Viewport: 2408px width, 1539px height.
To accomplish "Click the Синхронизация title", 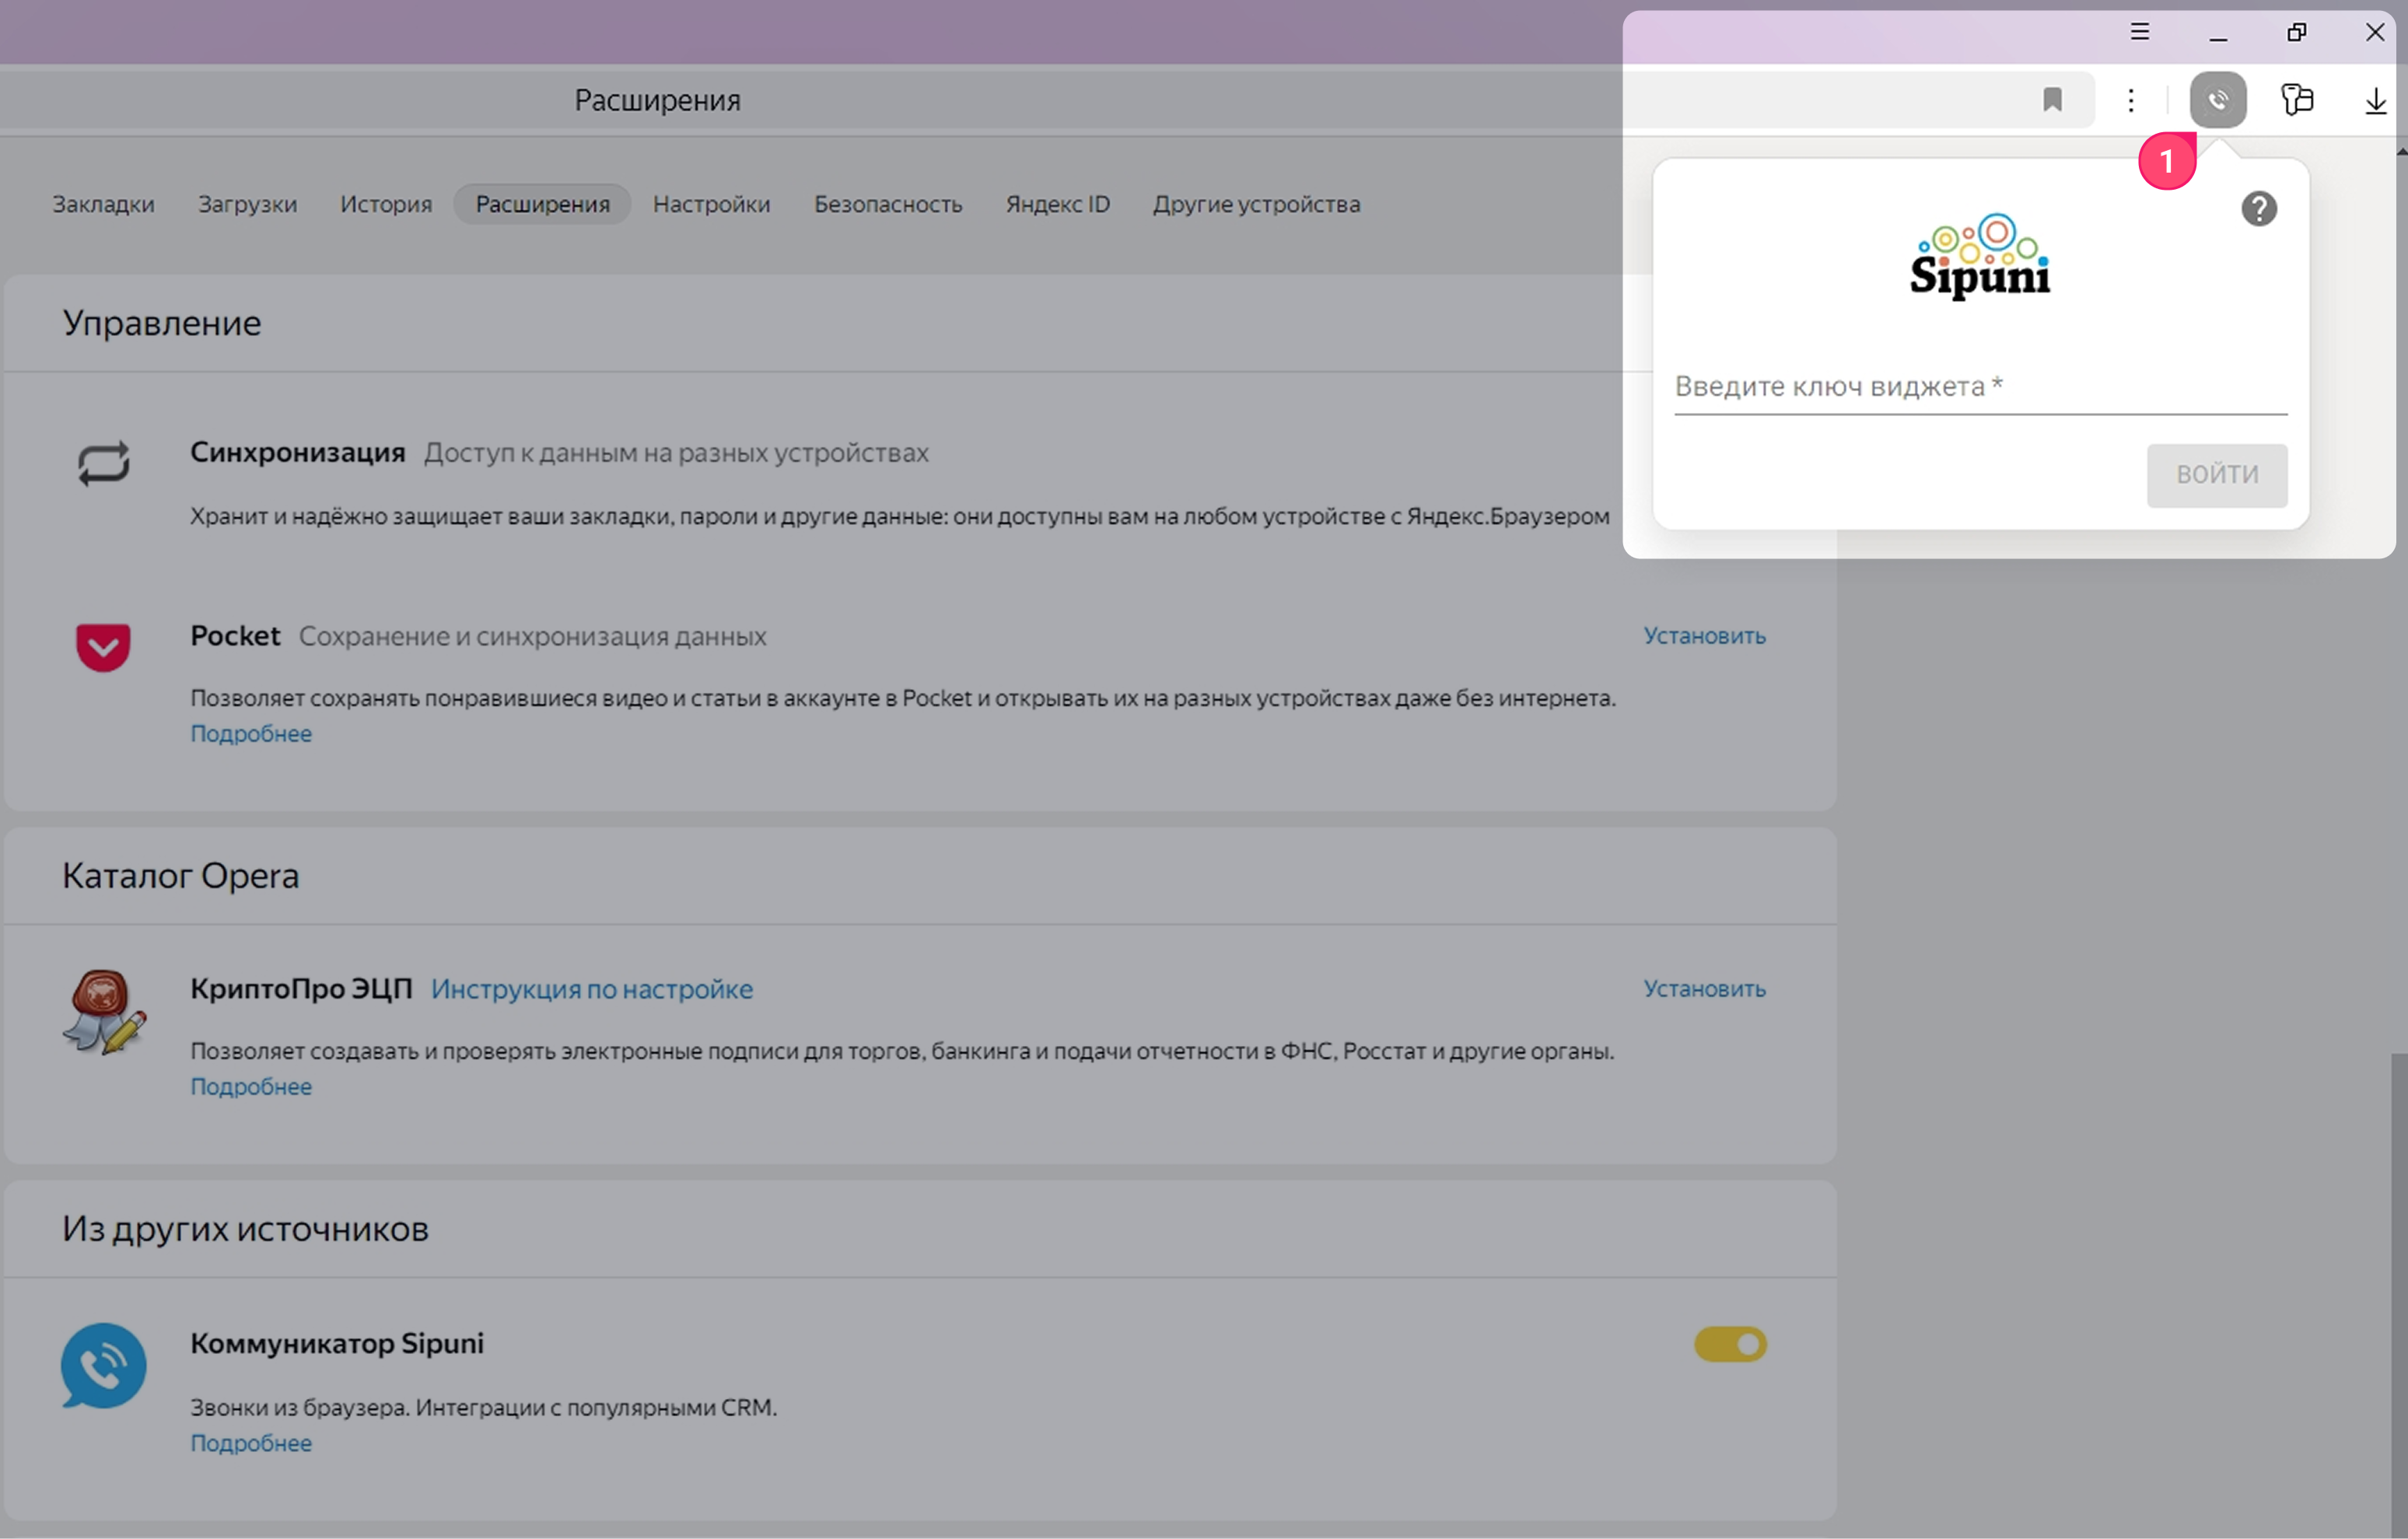I will 298,453.
